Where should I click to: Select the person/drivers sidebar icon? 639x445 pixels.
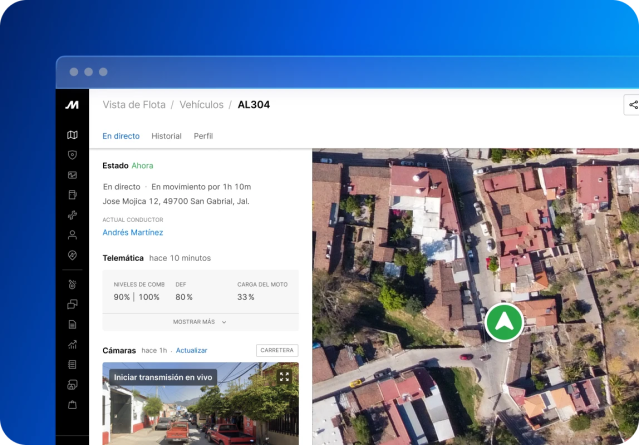pyautogui.click(x=72, y=235)
